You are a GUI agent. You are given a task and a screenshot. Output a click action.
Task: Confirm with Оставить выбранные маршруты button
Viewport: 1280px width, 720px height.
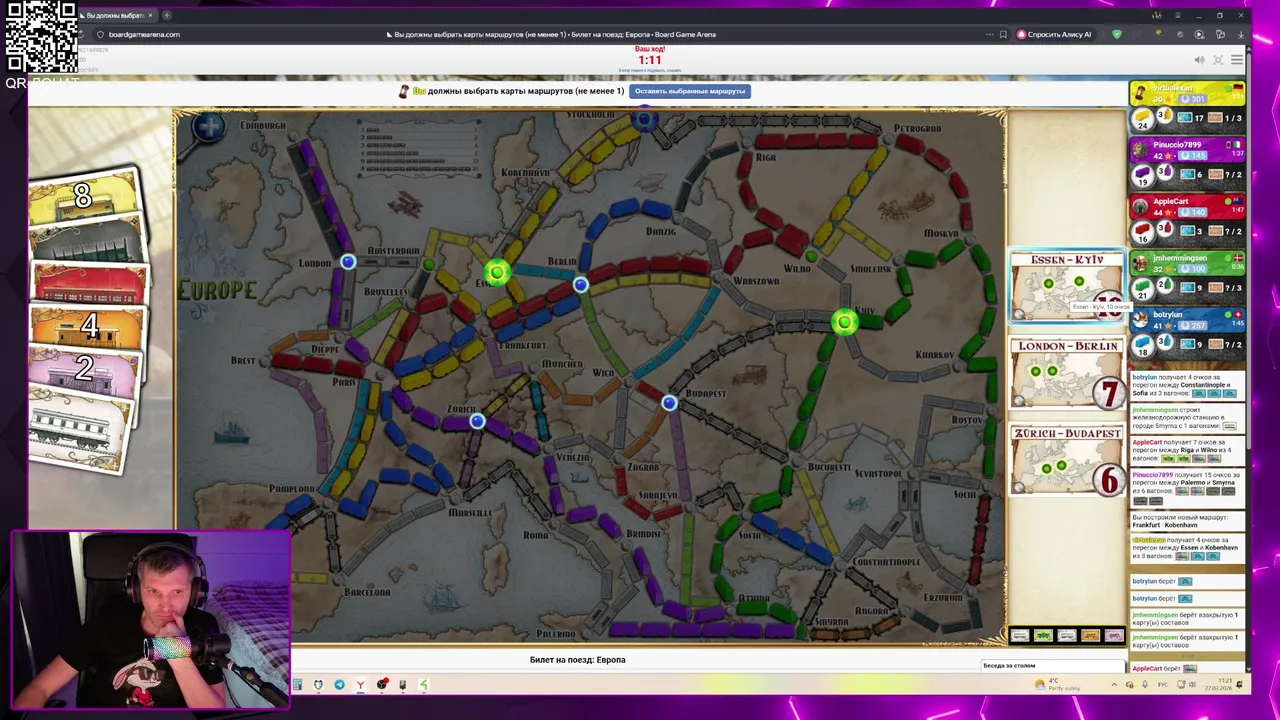[x=689, y=91]
